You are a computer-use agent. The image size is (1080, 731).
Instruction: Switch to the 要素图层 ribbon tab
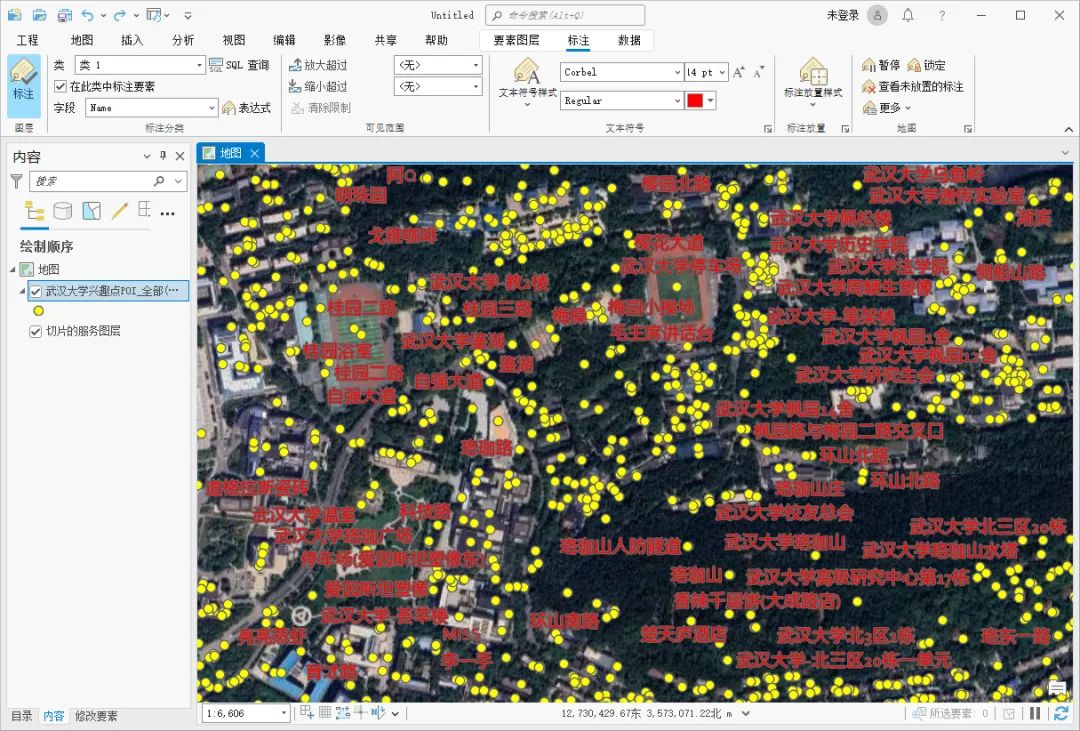point(517,41)
